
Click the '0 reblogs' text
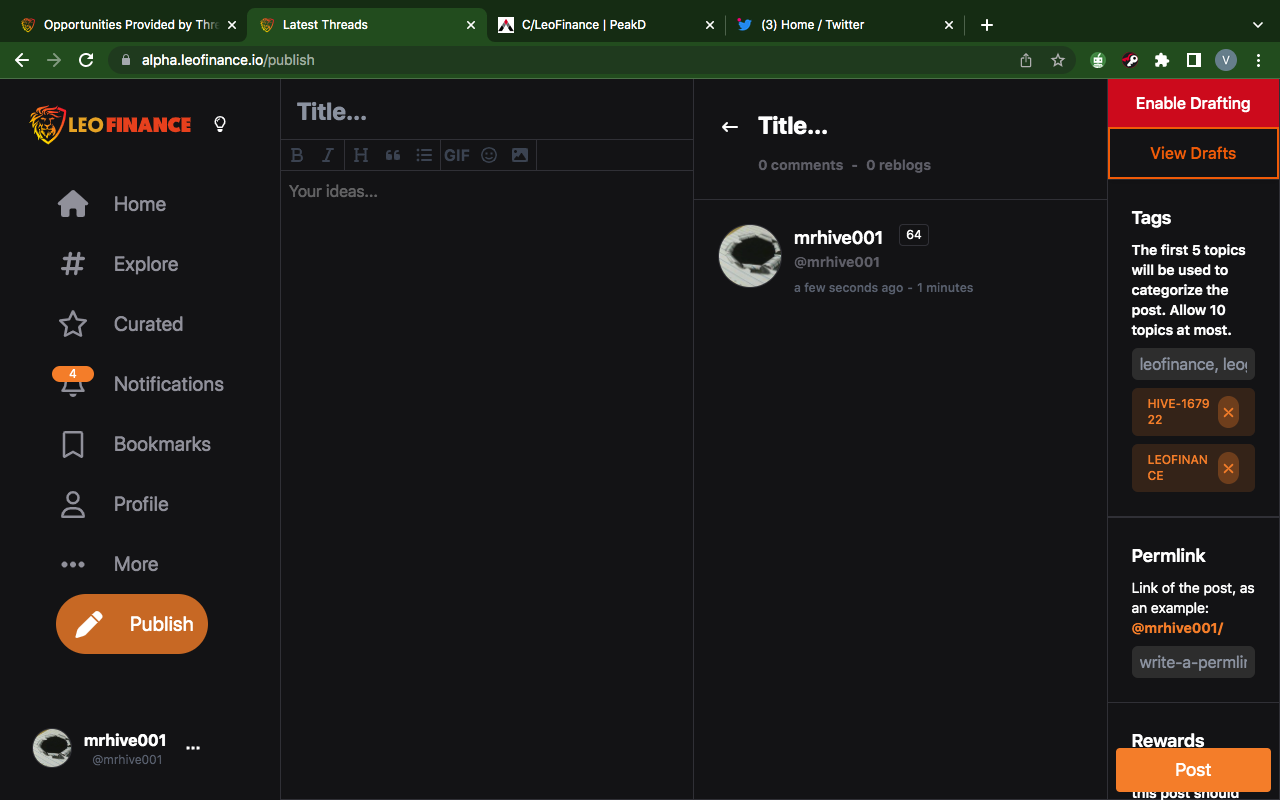(898, 165)
